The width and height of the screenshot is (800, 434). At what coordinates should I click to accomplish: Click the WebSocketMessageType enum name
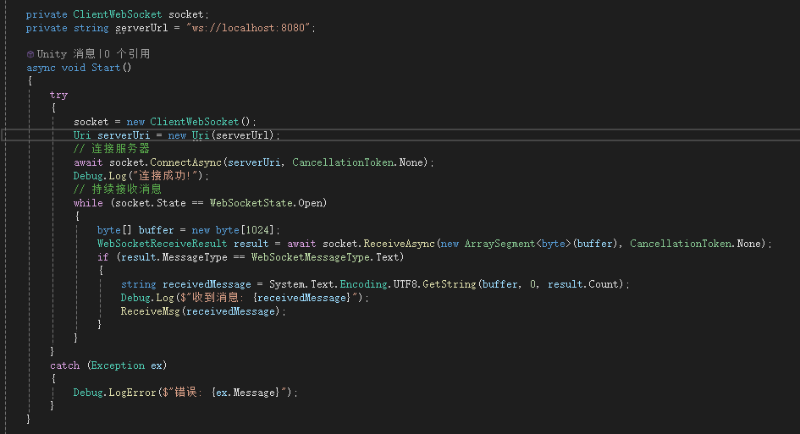pyautogui.click(x=310, y=257)
